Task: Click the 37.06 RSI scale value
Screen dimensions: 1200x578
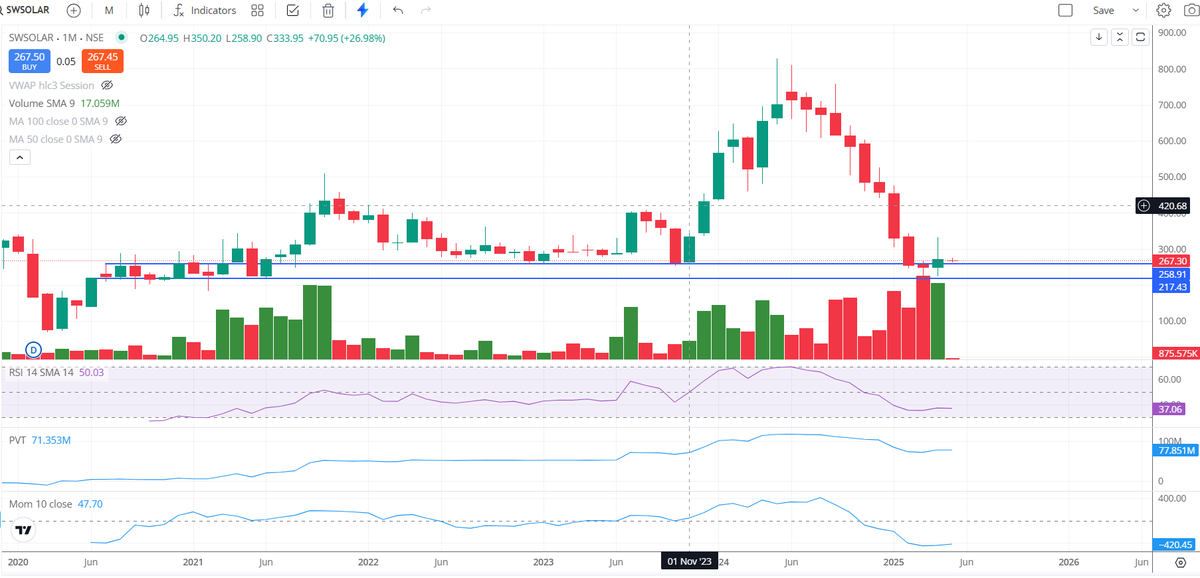Action: (x=1171, y=409)
